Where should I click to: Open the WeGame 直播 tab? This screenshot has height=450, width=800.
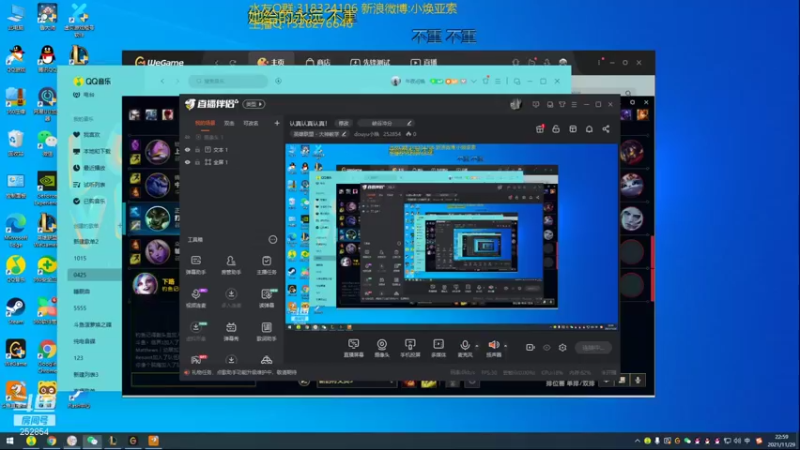(424, 62)
